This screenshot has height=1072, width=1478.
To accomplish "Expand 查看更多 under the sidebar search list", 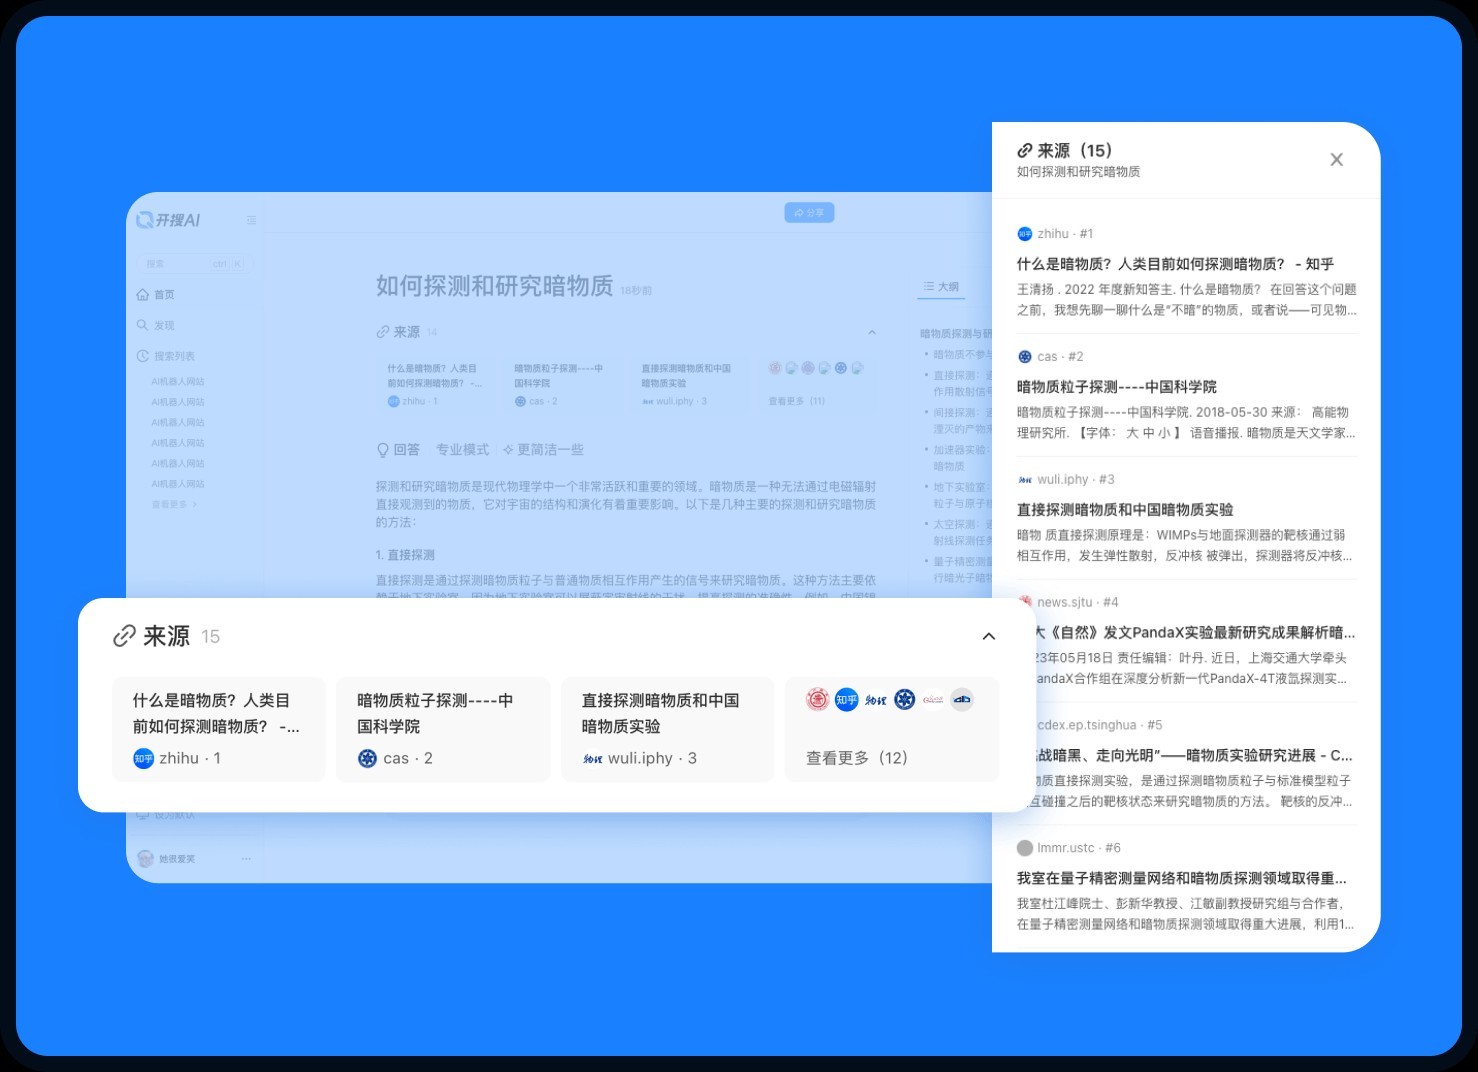I will click(x=174, y=504).
